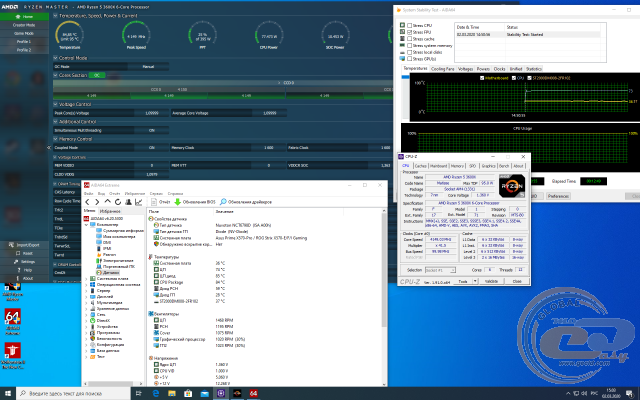Open Task View on the taskbar
Viewport: 640px width, 400px height.
click(x=138, y=393)
